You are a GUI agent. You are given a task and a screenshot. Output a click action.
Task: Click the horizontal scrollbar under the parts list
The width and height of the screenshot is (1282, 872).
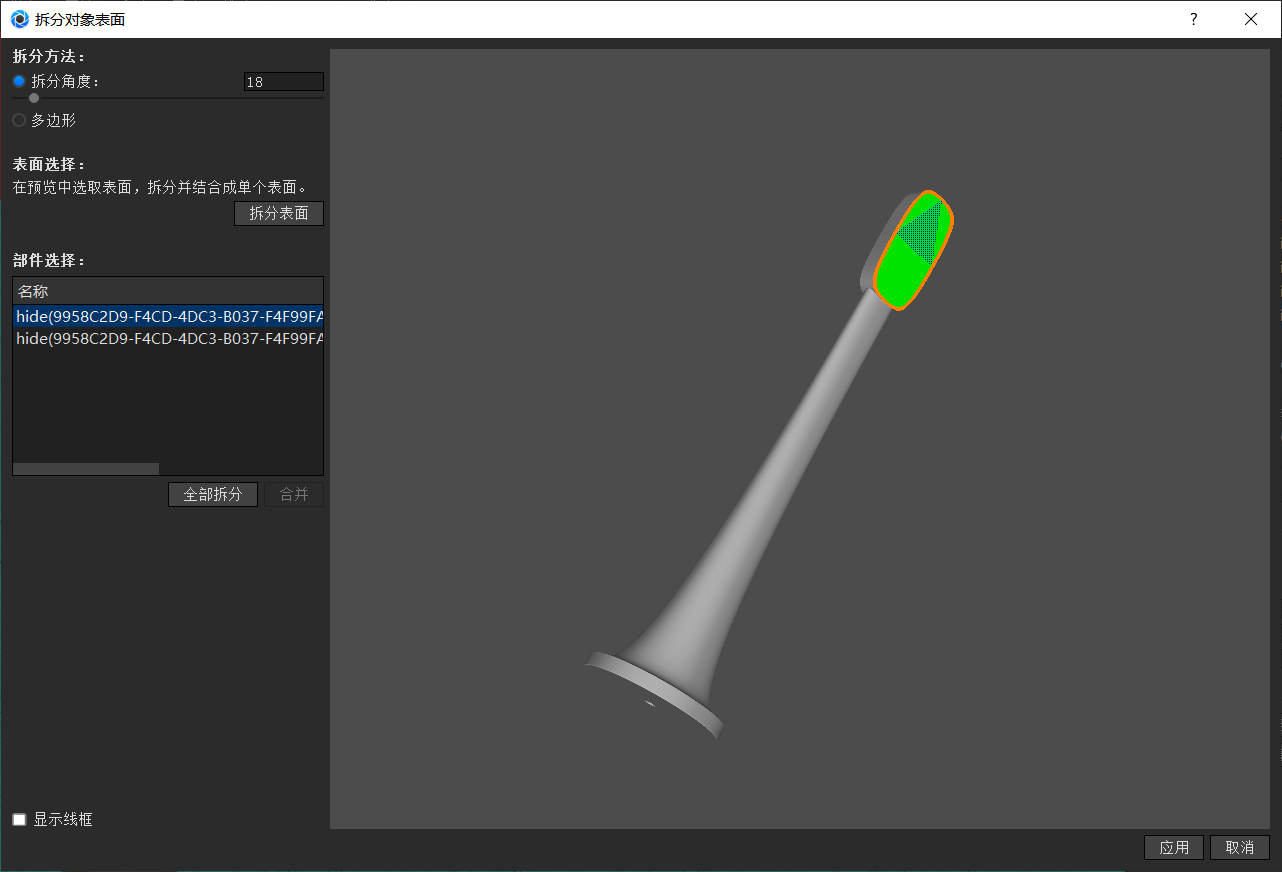point(85,467)
